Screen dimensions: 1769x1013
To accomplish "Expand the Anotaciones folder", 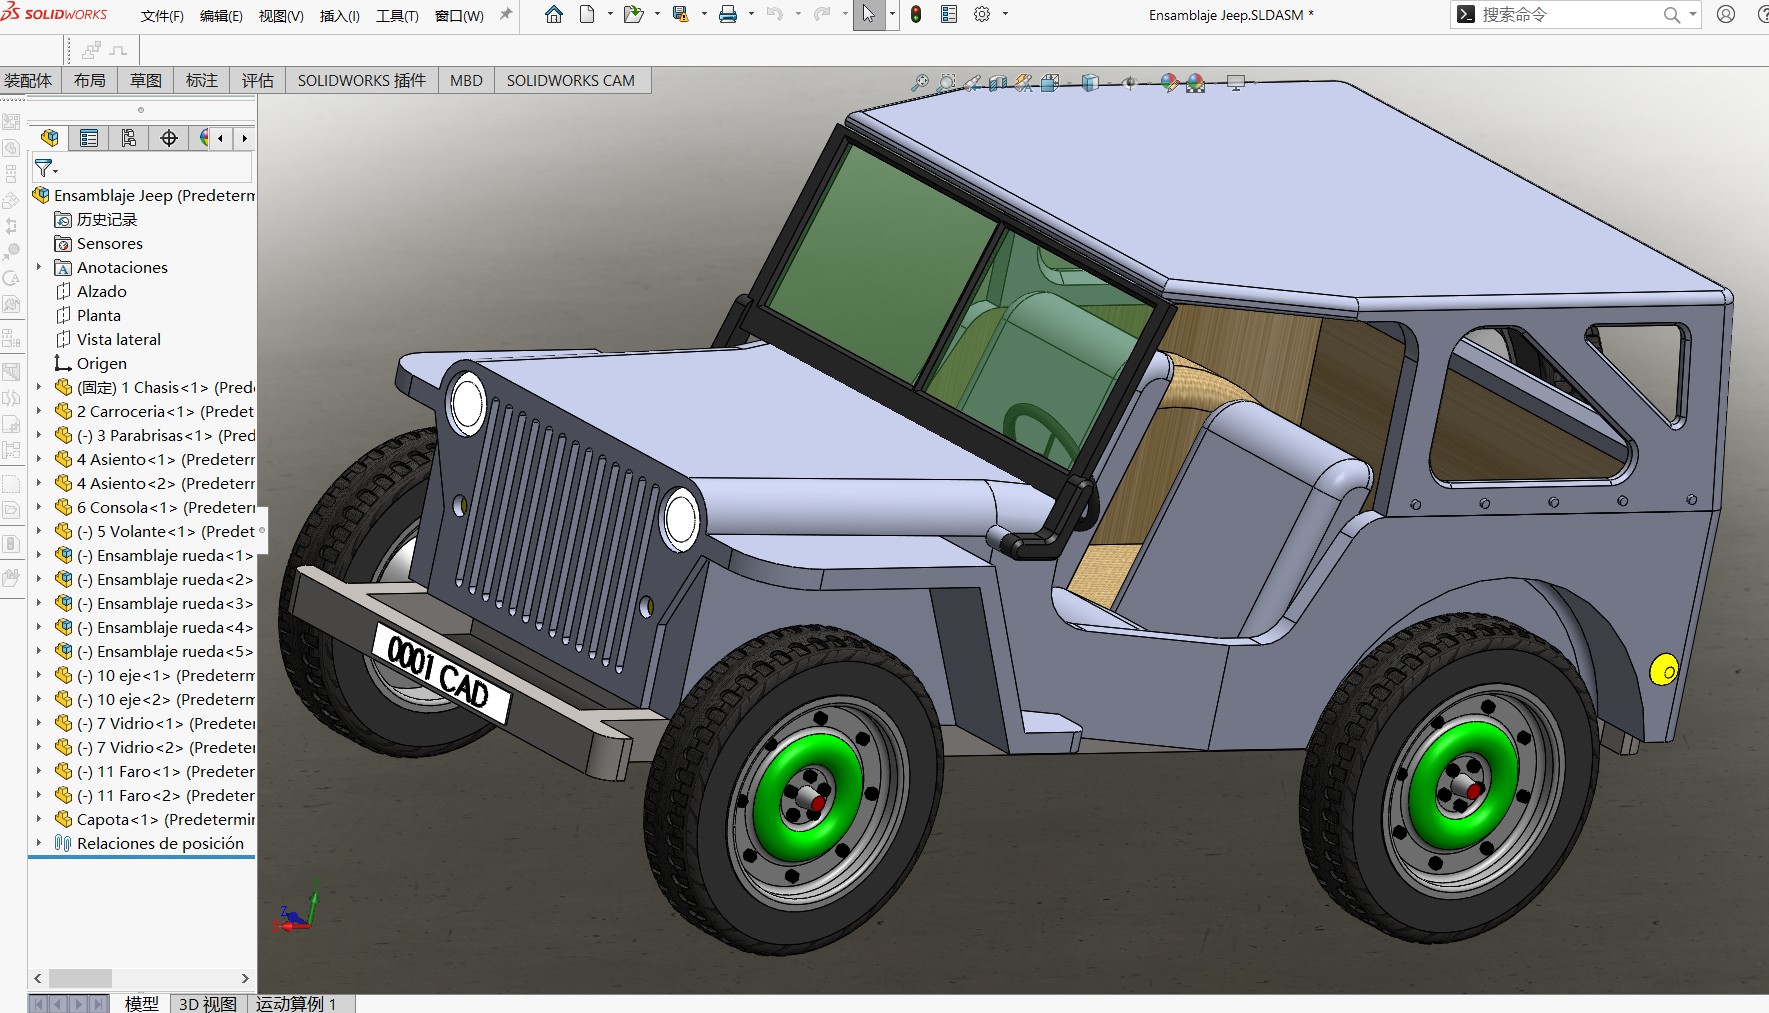I will 39,267.
